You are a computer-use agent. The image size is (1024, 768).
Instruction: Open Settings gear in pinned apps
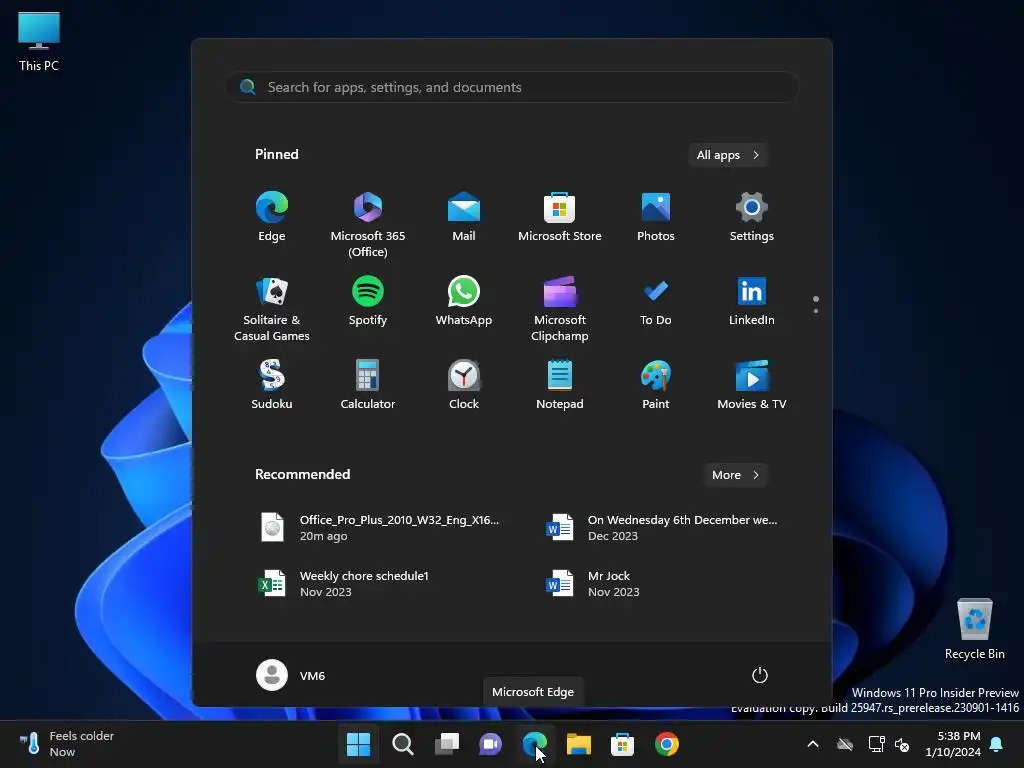(752, 217)
